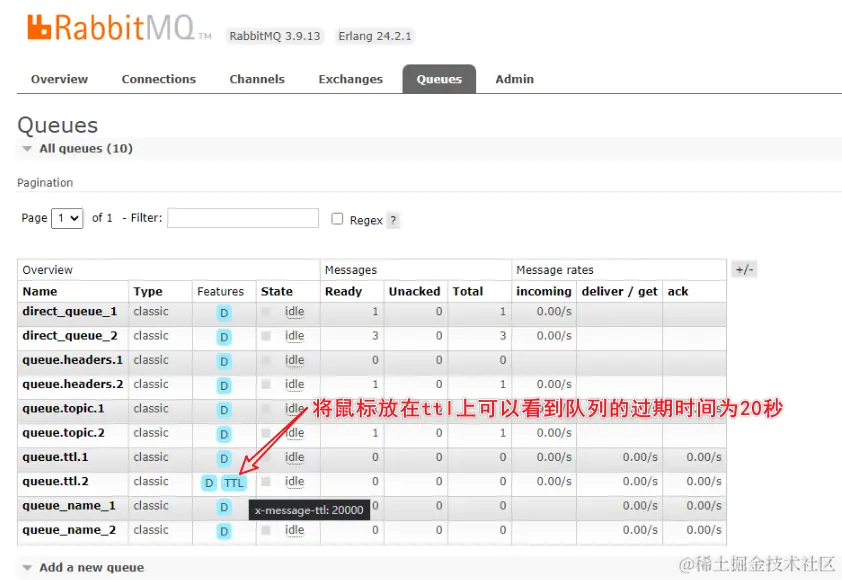
Task: Click the RabbitMQ logo
Action: pos(119,28)
